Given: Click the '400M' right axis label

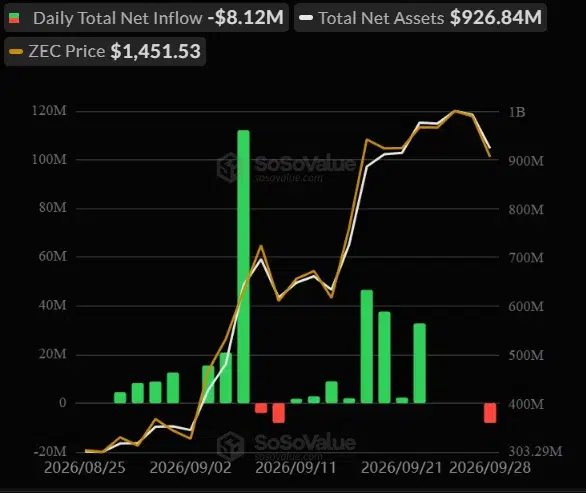Looking at the screenshot, I should (526, 404).
